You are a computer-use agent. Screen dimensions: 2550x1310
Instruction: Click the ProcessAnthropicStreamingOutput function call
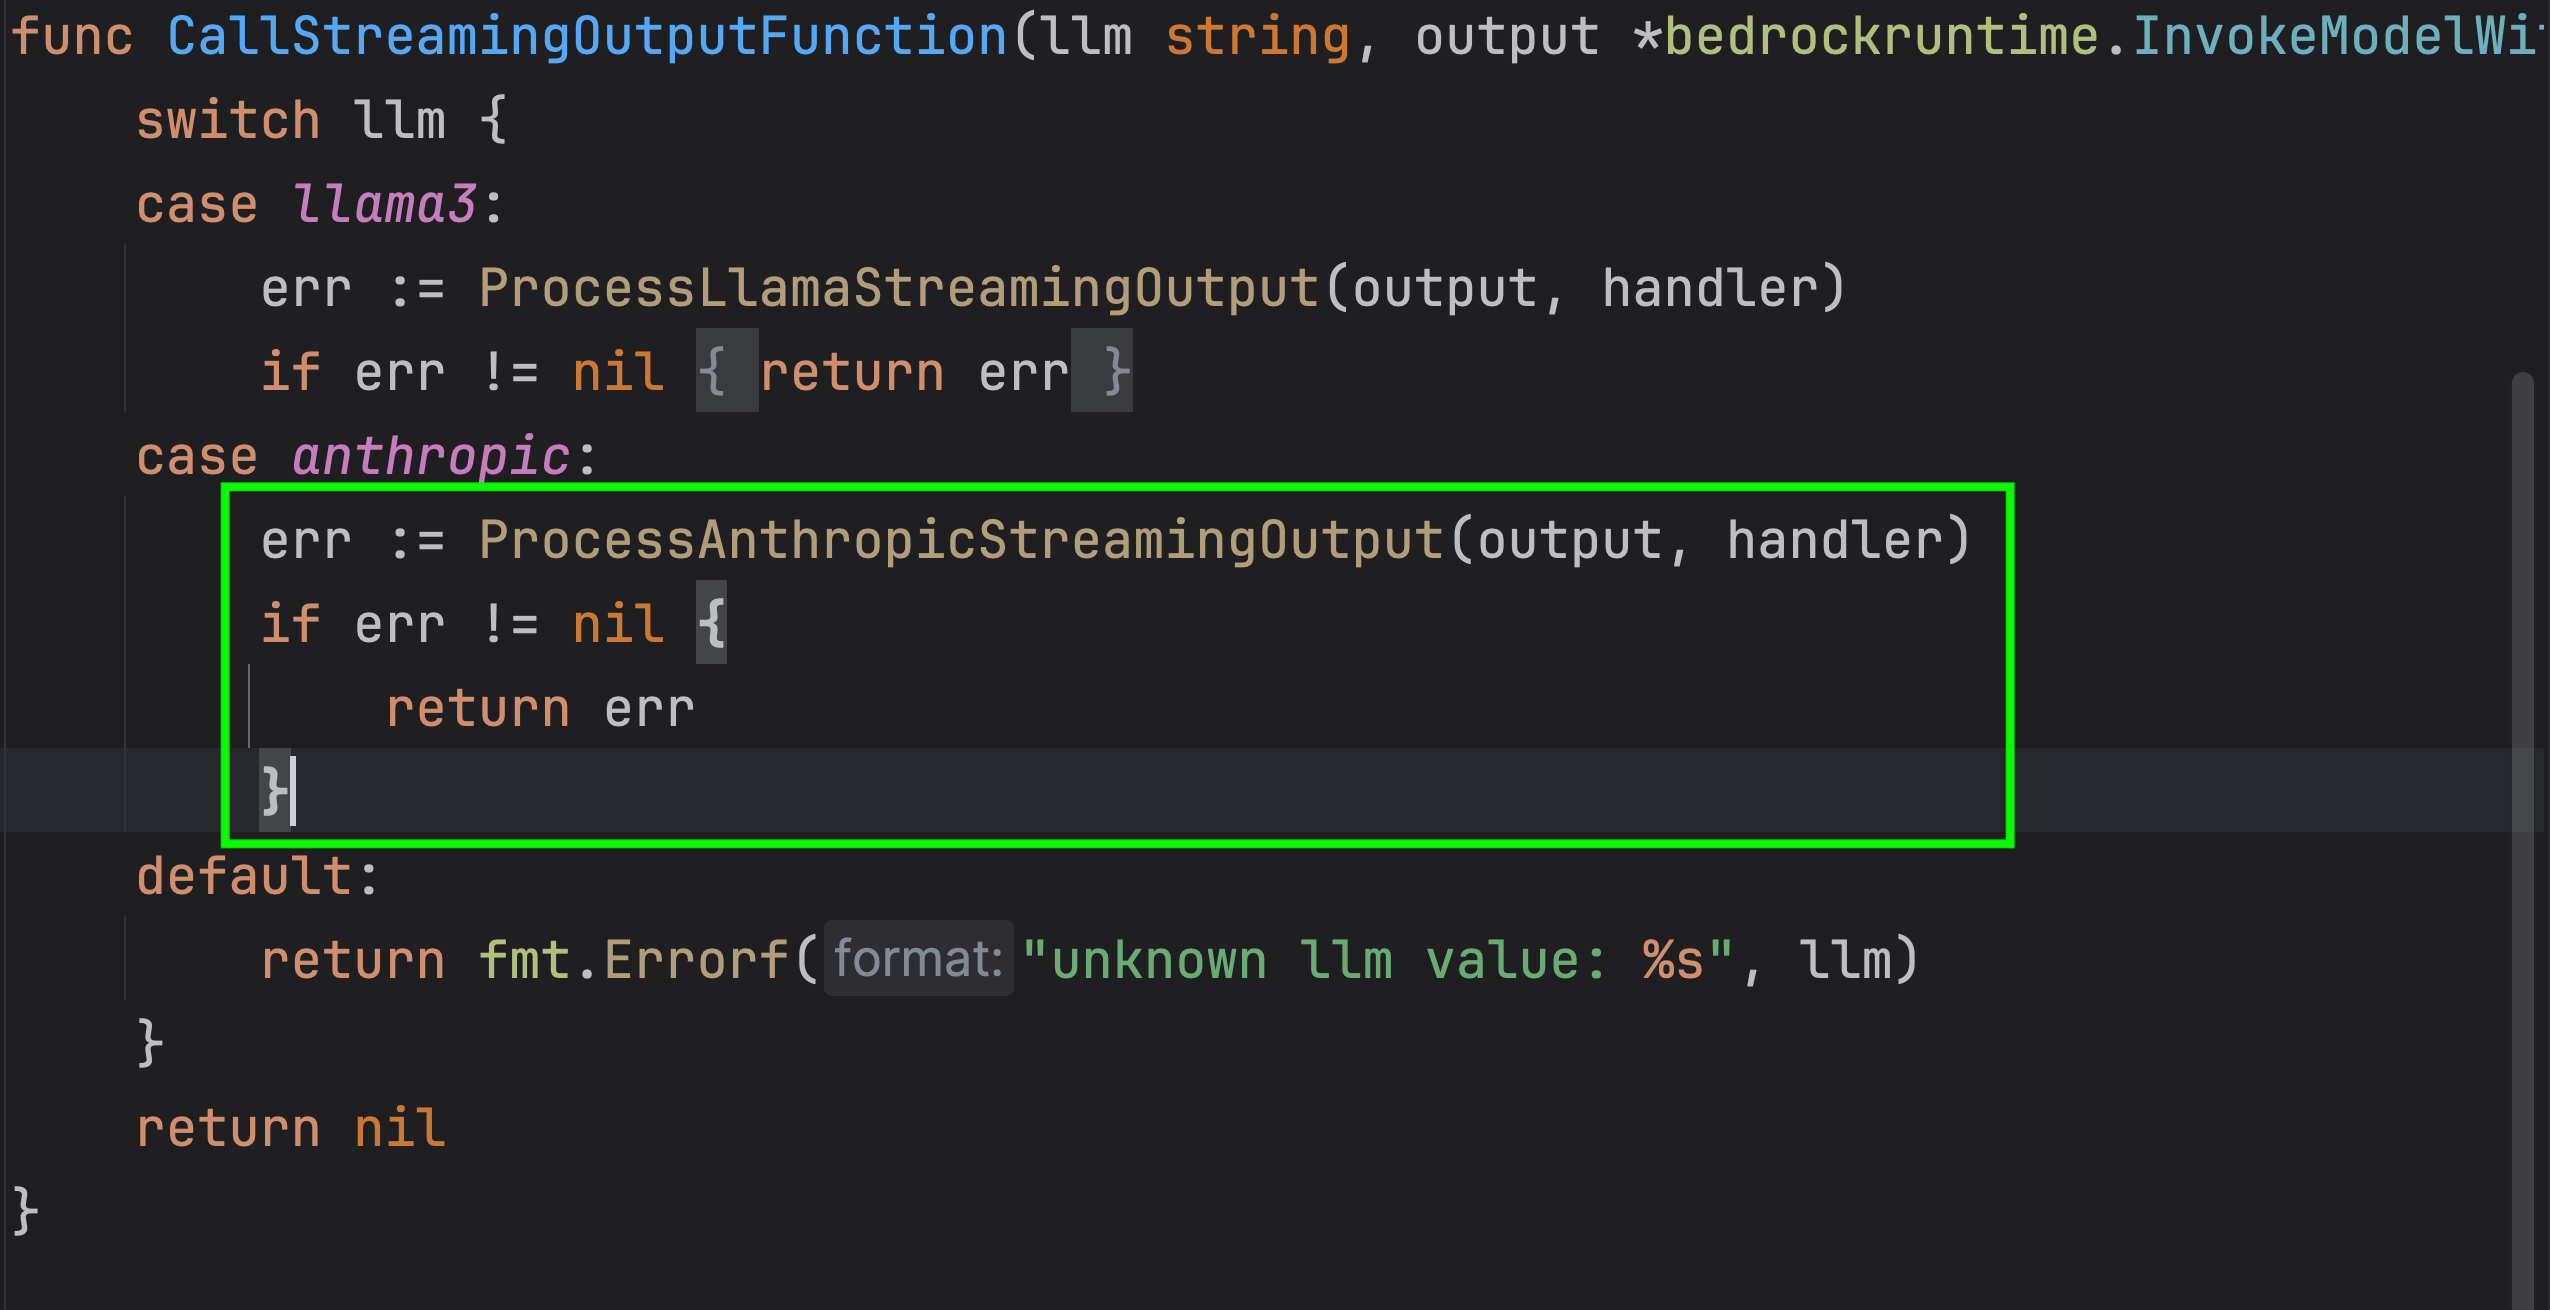point(960,541)
